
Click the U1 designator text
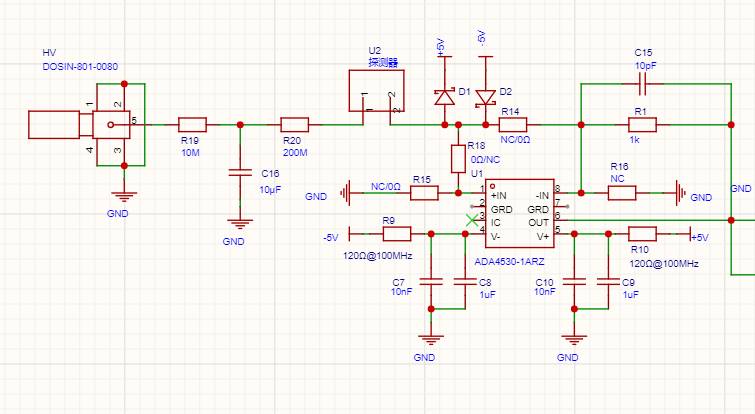[477, 174]
